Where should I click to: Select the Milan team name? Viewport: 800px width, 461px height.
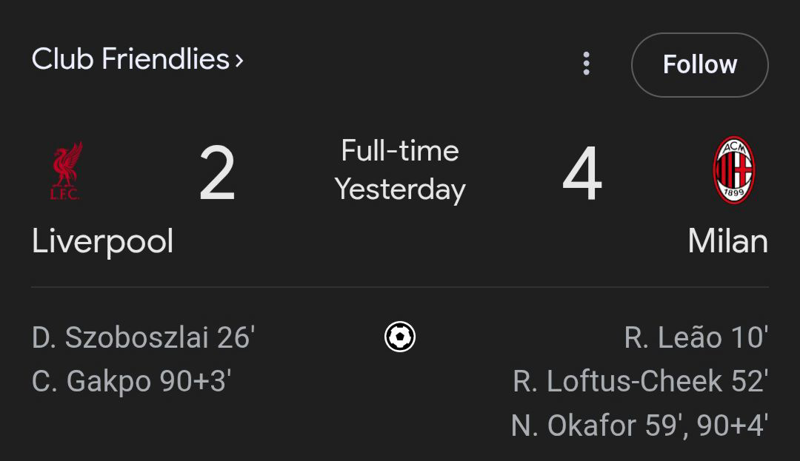click(728, 241)
